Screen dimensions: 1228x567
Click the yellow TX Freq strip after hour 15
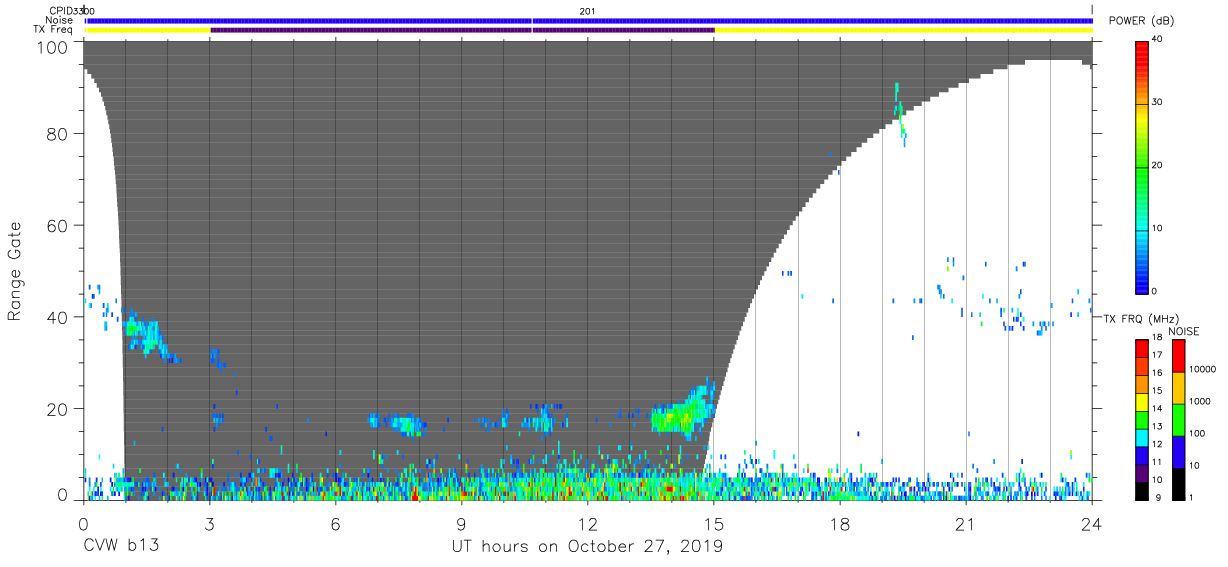coord(903,30)
